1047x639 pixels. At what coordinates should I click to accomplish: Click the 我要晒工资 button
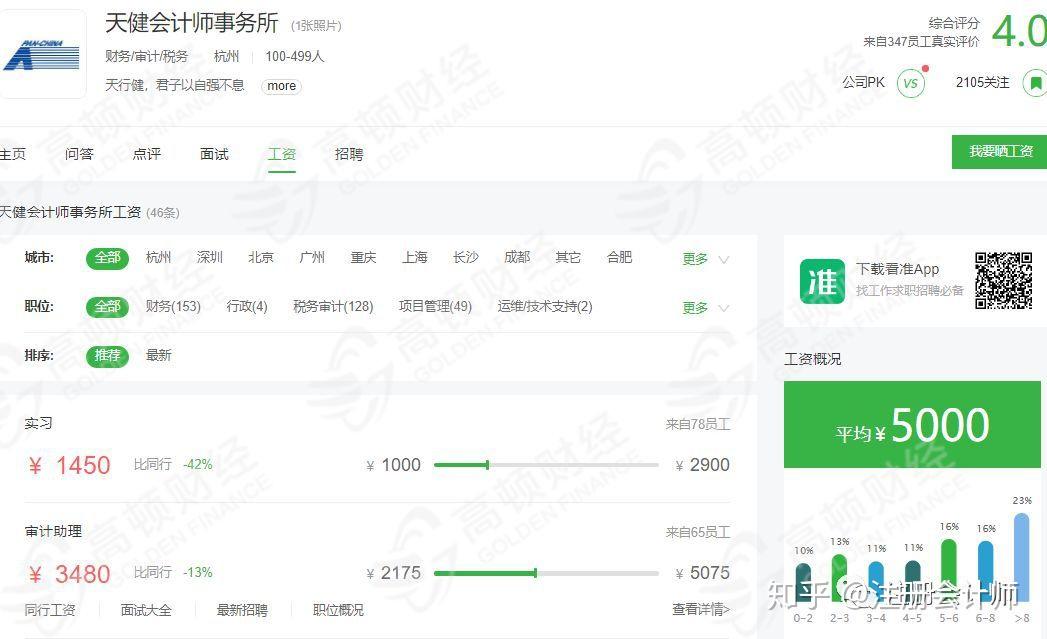click(x=1000, y=152)
